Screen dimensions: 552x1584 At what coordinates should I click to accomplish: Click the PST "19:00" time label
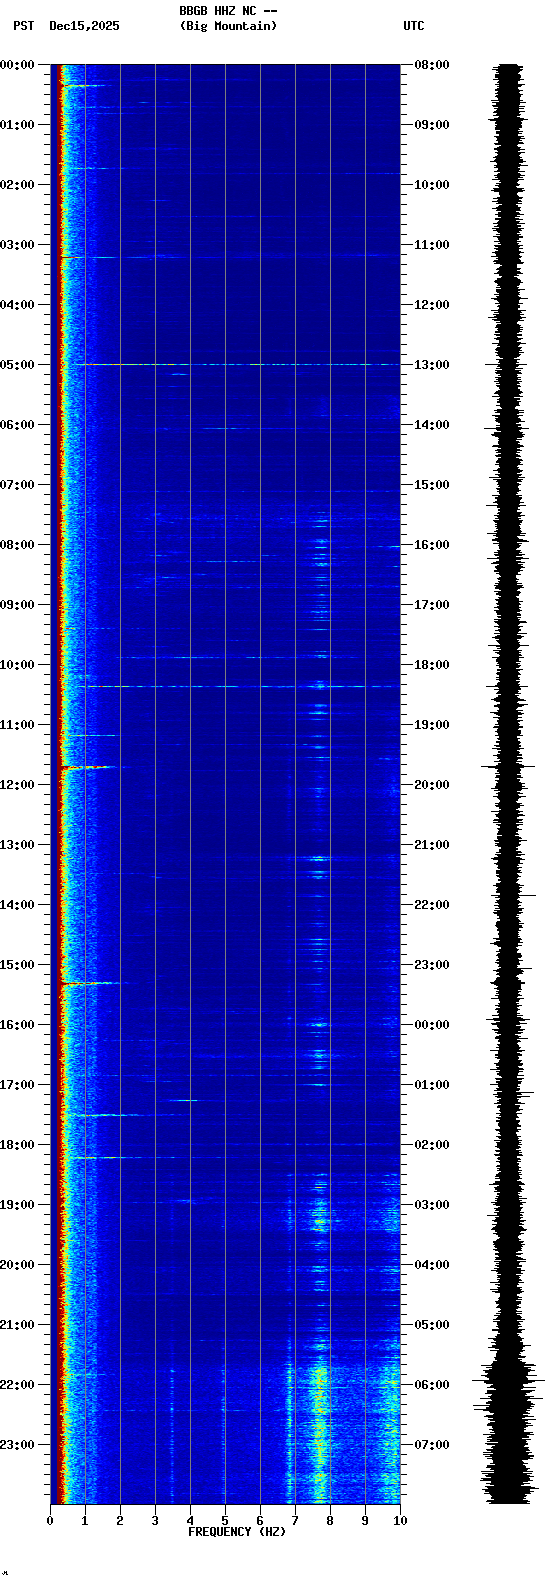pyautogui.click(x=17, y=1205)
